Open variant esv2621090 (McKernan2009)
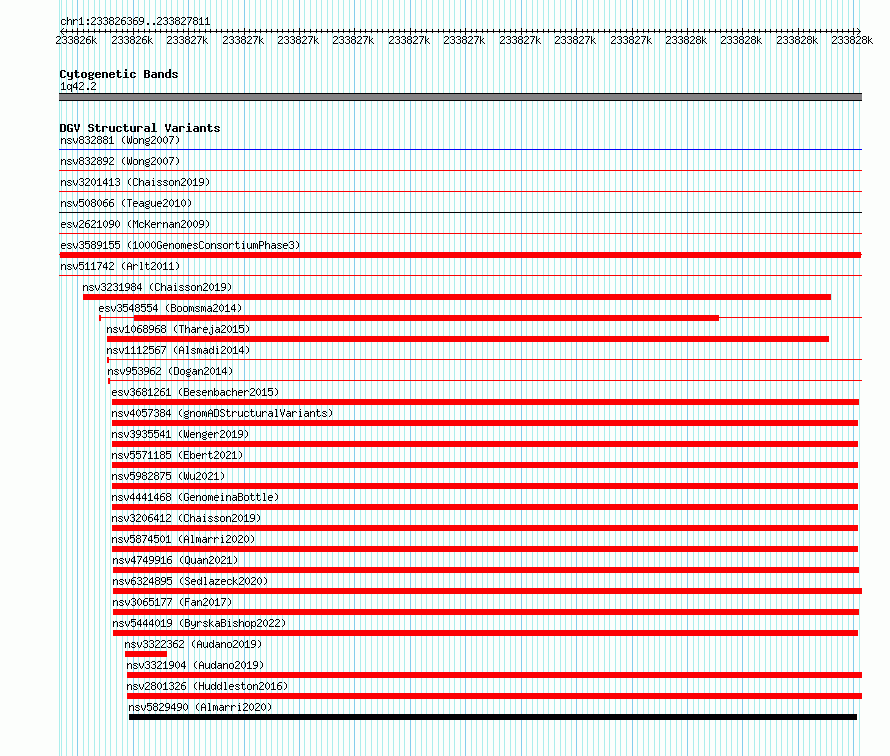Viewport: 890px width, 756px height. click(x=135, y=224)
